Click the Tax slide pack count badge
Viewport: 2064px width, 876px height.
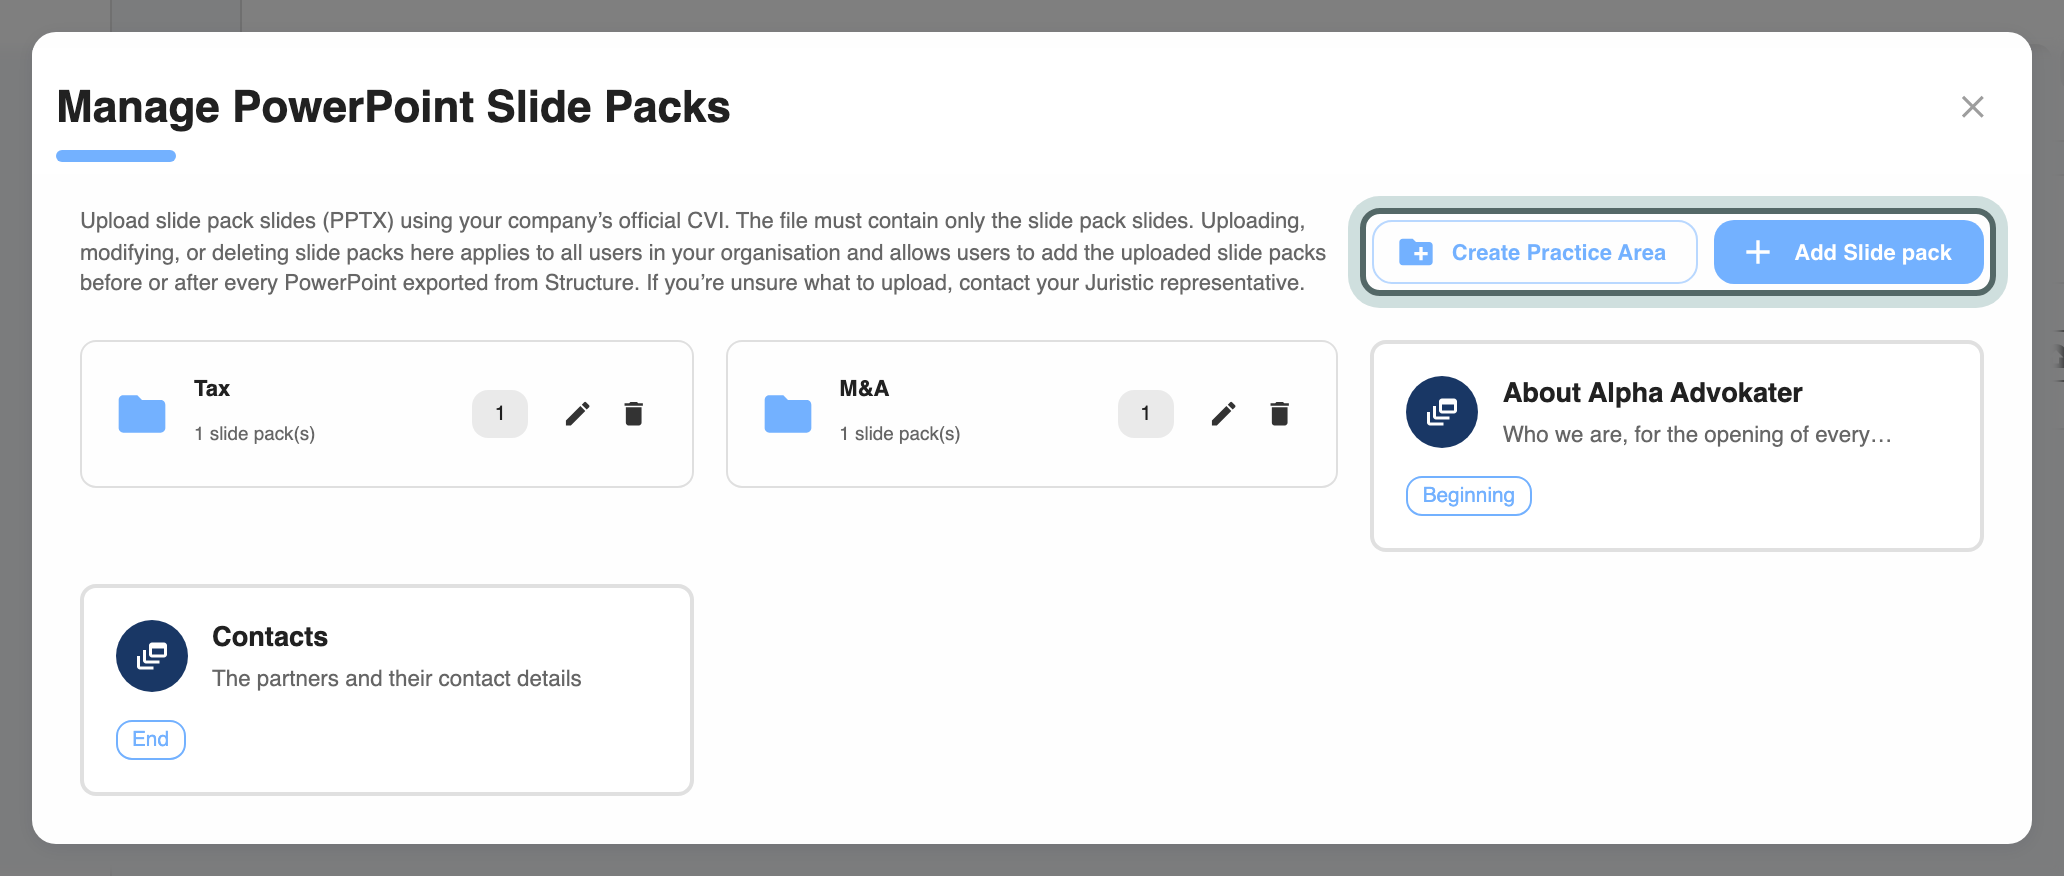[x=500, y=414]
